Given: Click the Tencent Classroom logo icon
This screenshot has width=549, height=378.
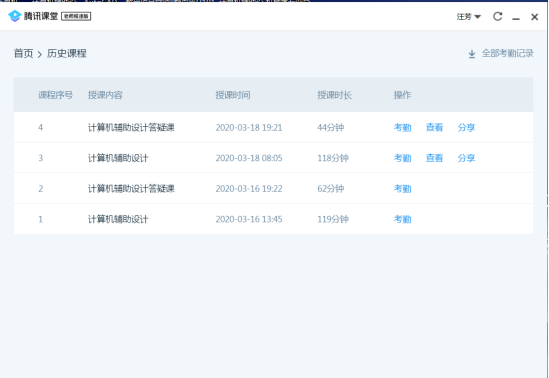Looking at the screenshot, I should pos(15,16).
